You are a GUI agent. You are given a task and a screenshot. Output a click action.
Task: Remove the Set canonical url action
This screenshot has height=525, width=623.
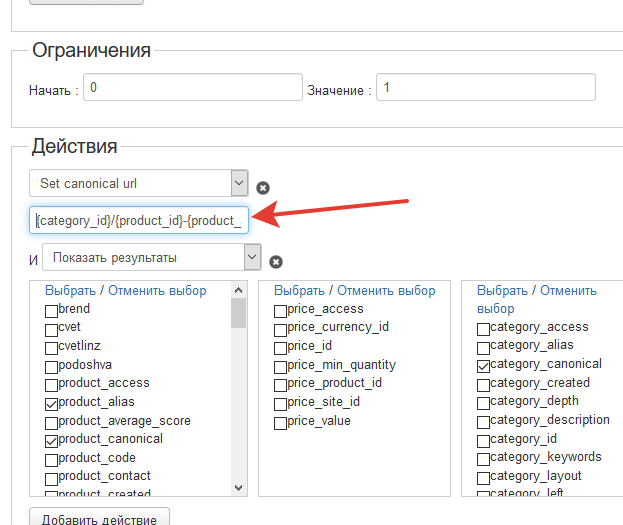click(x=263, y=187)
